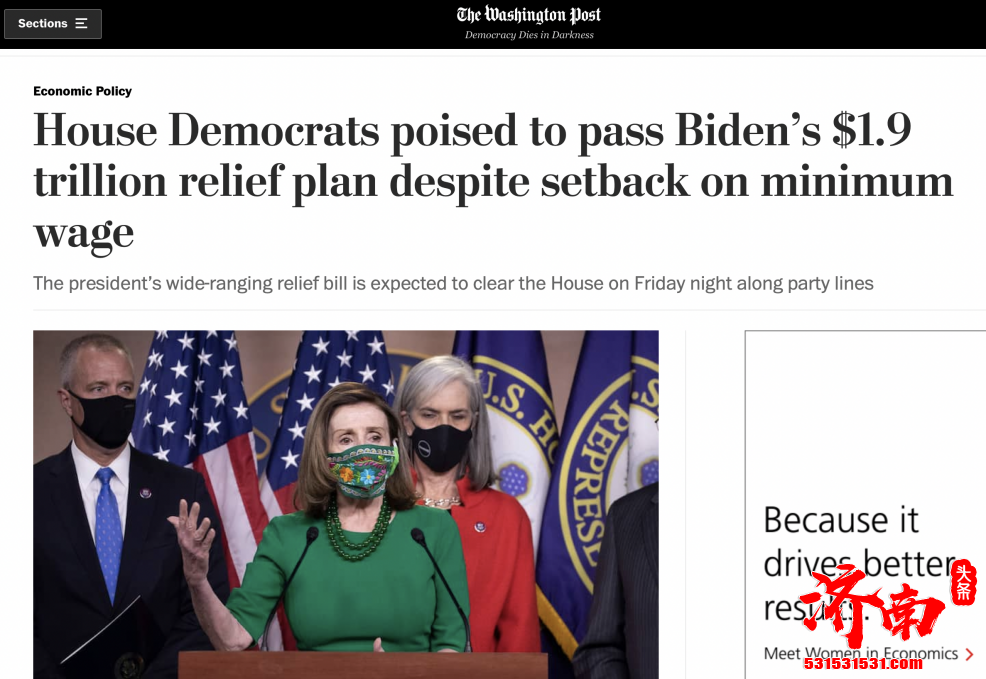
Task: Click the word wage in headline
Action: 84,234
